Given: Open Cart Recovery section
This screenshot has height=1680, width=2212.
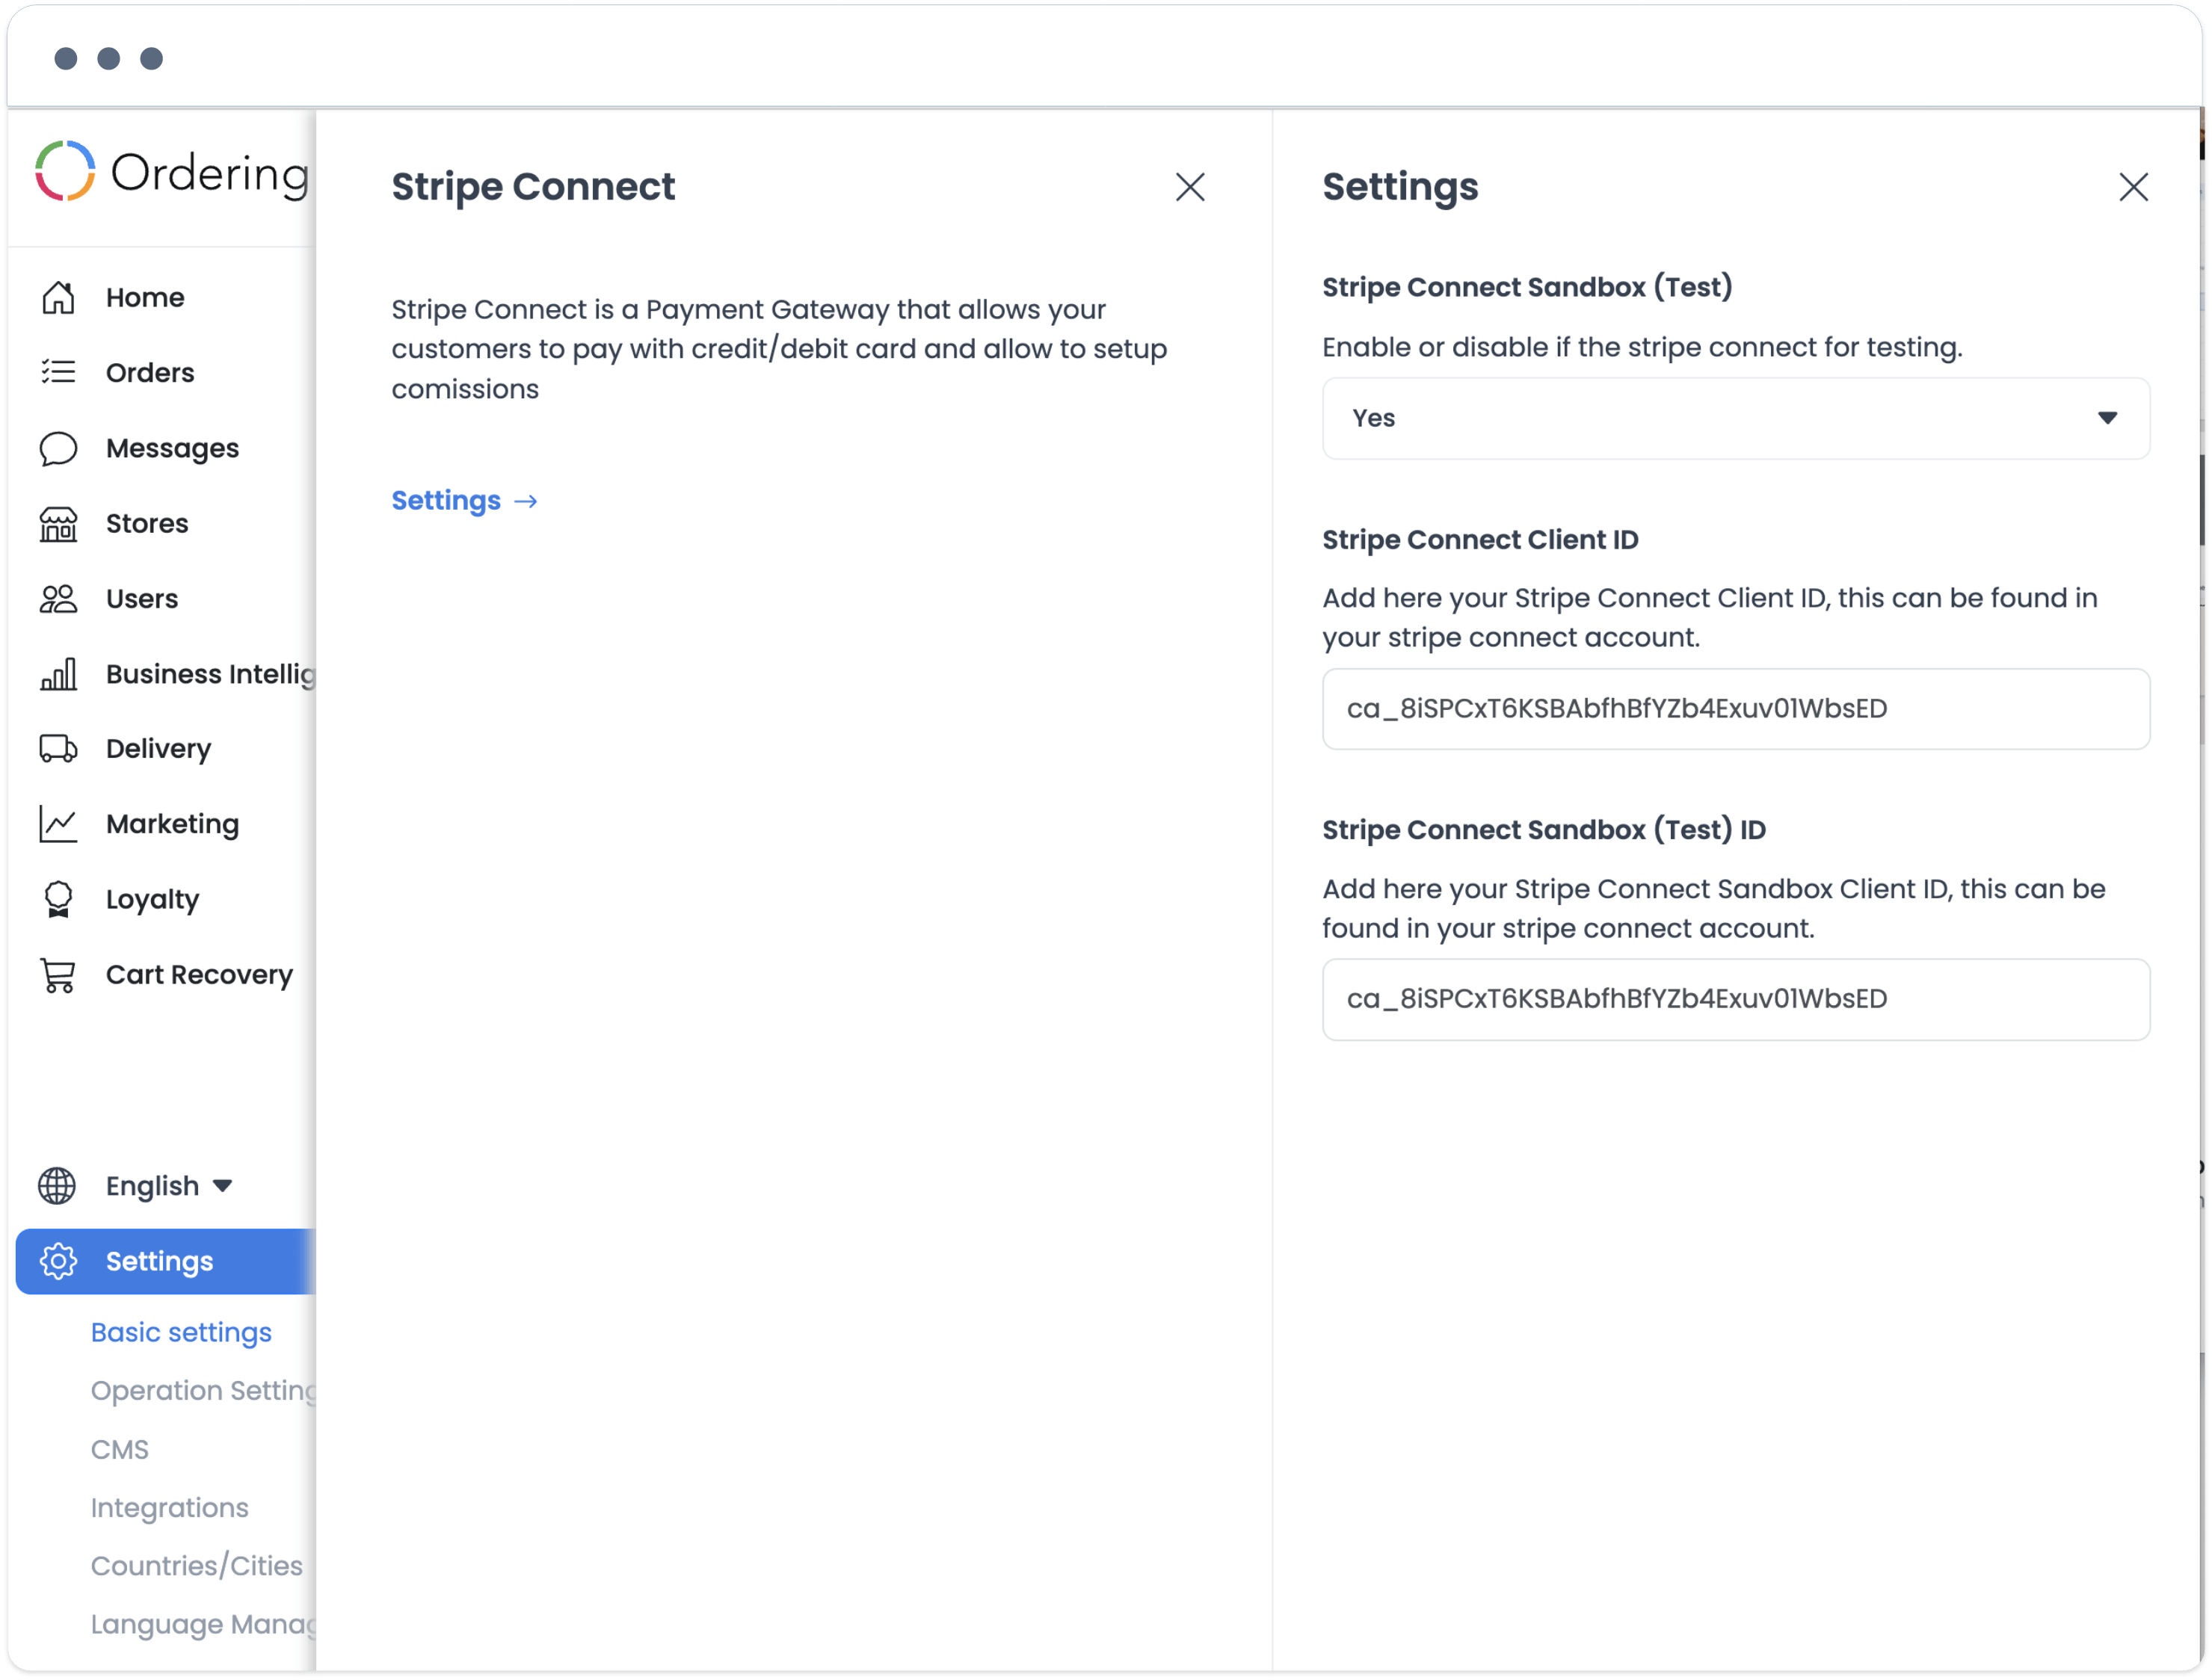Looking at the screenshot, I should coord(199,975).
